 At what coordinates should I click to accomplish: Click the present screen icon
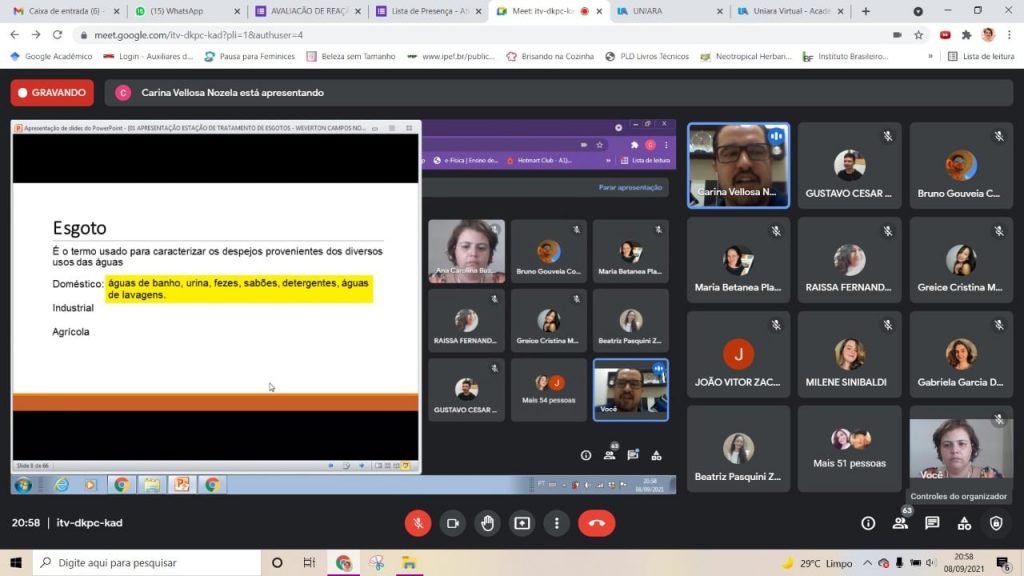click(x=522, y=523)
